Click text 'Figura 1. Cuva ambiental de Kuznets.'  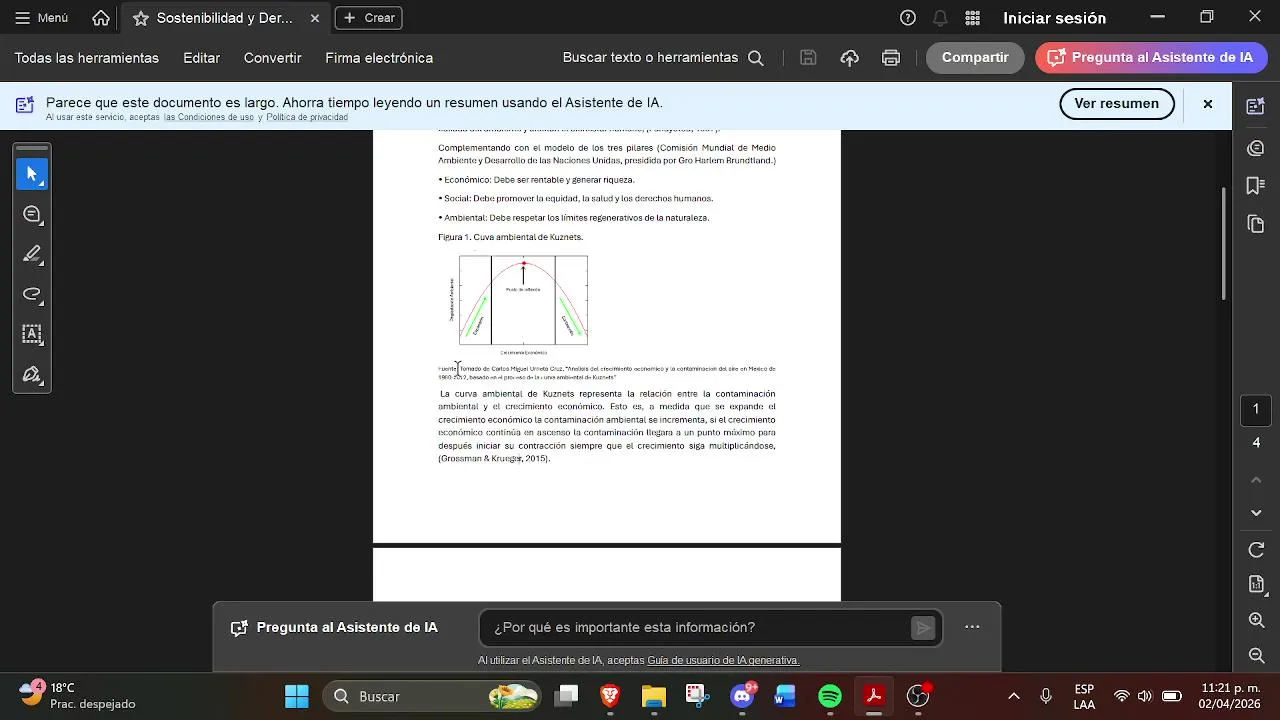point(510,237)
